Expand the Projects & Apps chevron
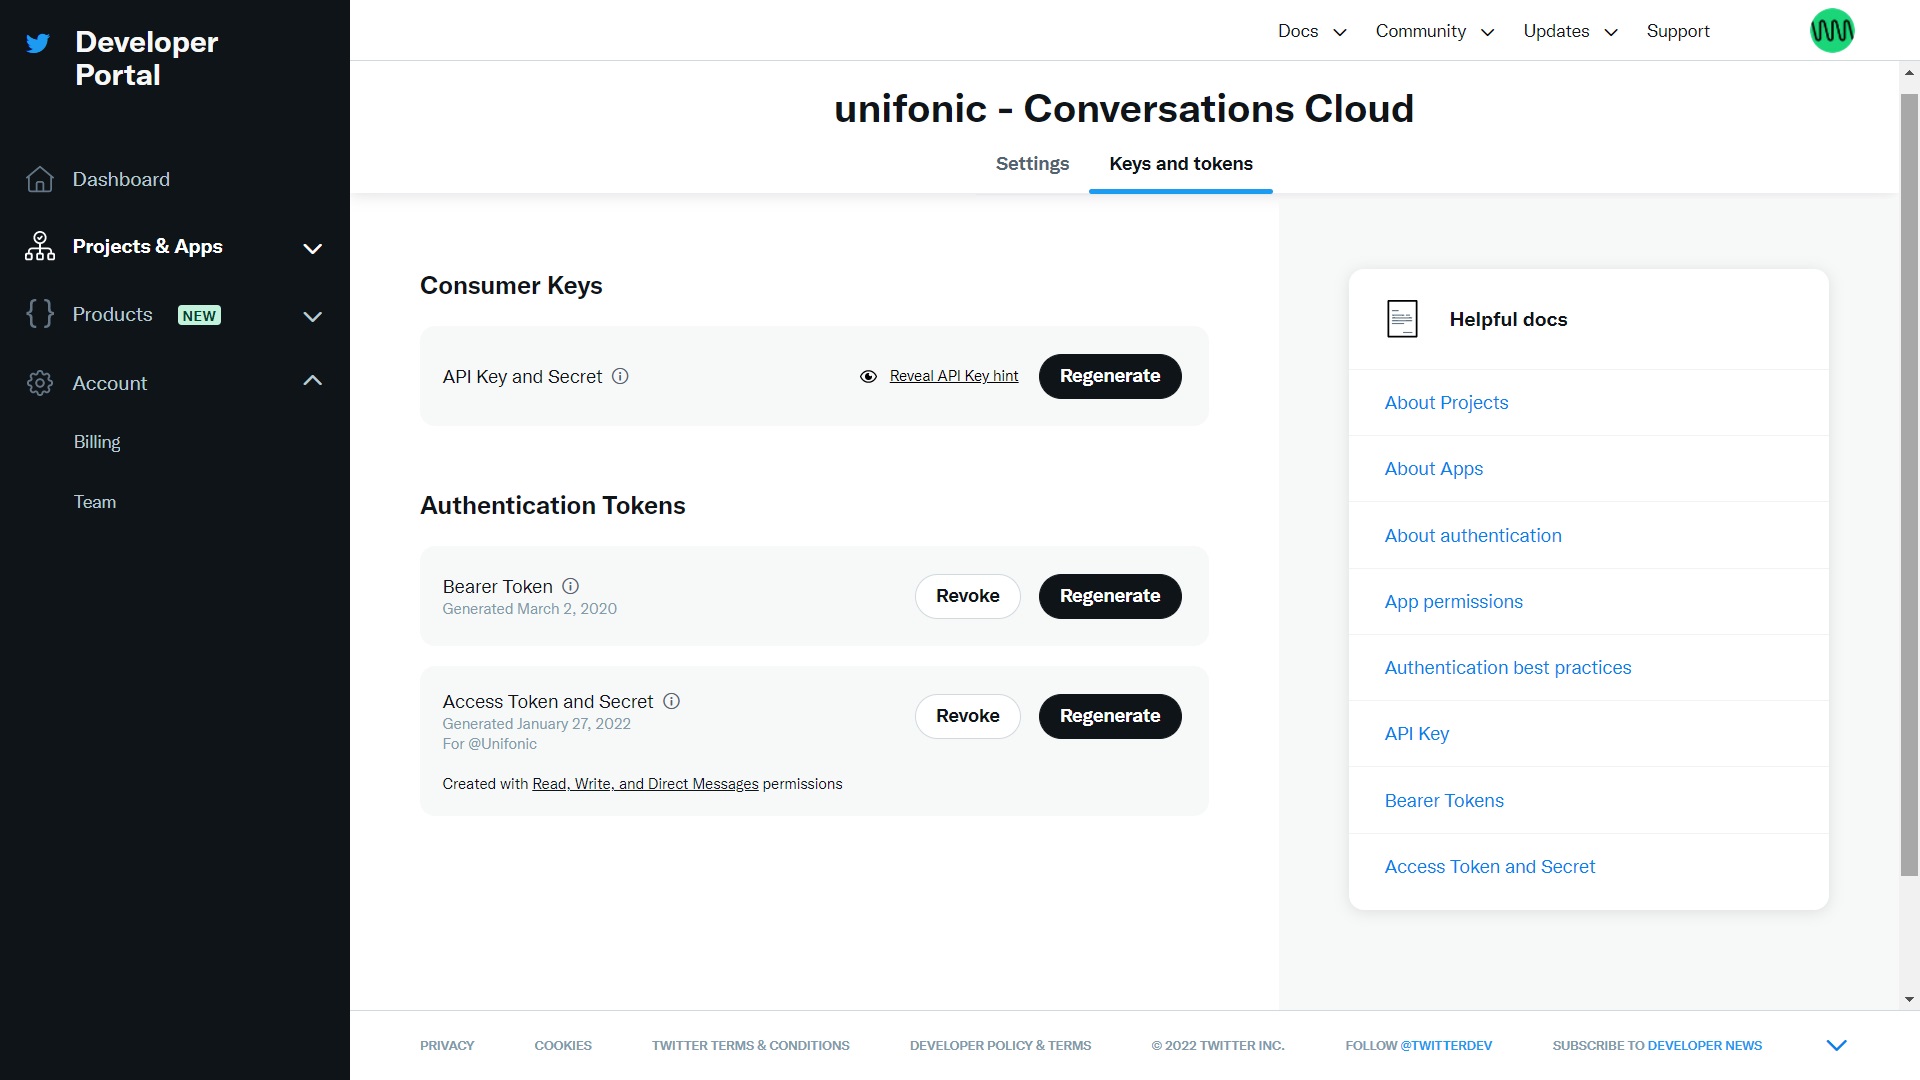The width and height of the screenshot is (1920, 1080). click(312, 248)
